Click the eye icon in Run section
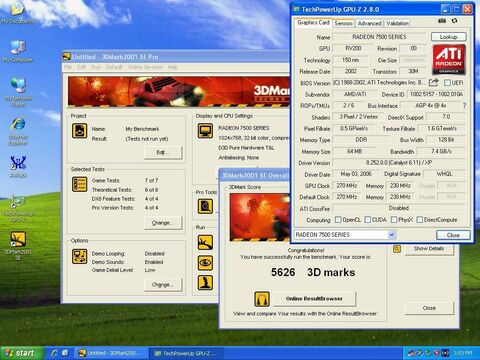The image size is (480, 360). point(205,263)
